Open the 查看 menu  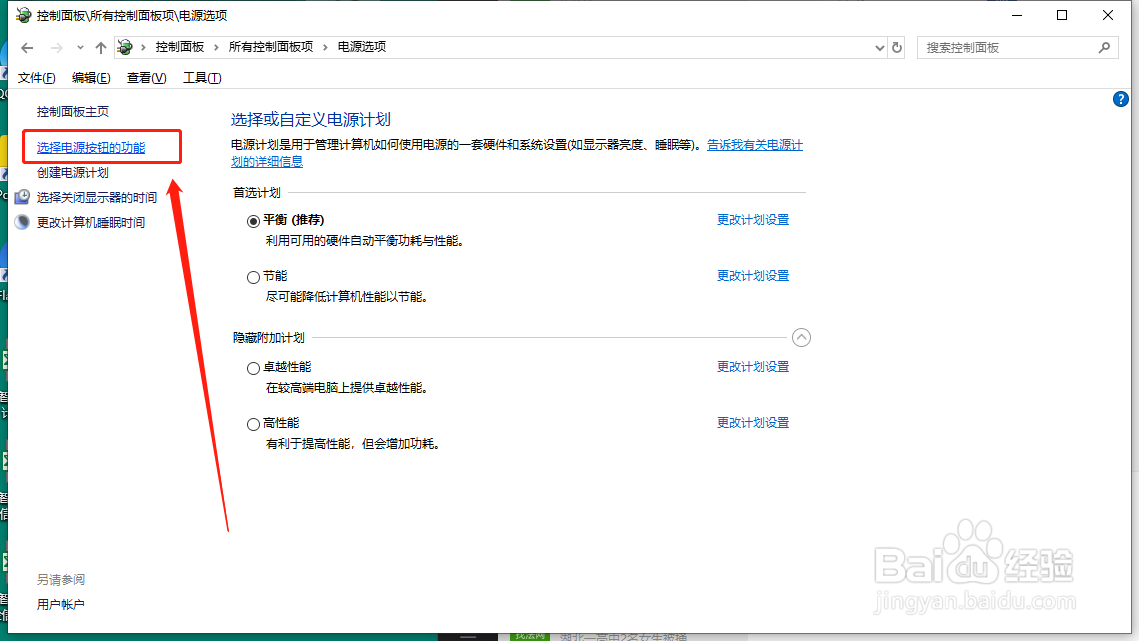(x=145, y=77)
